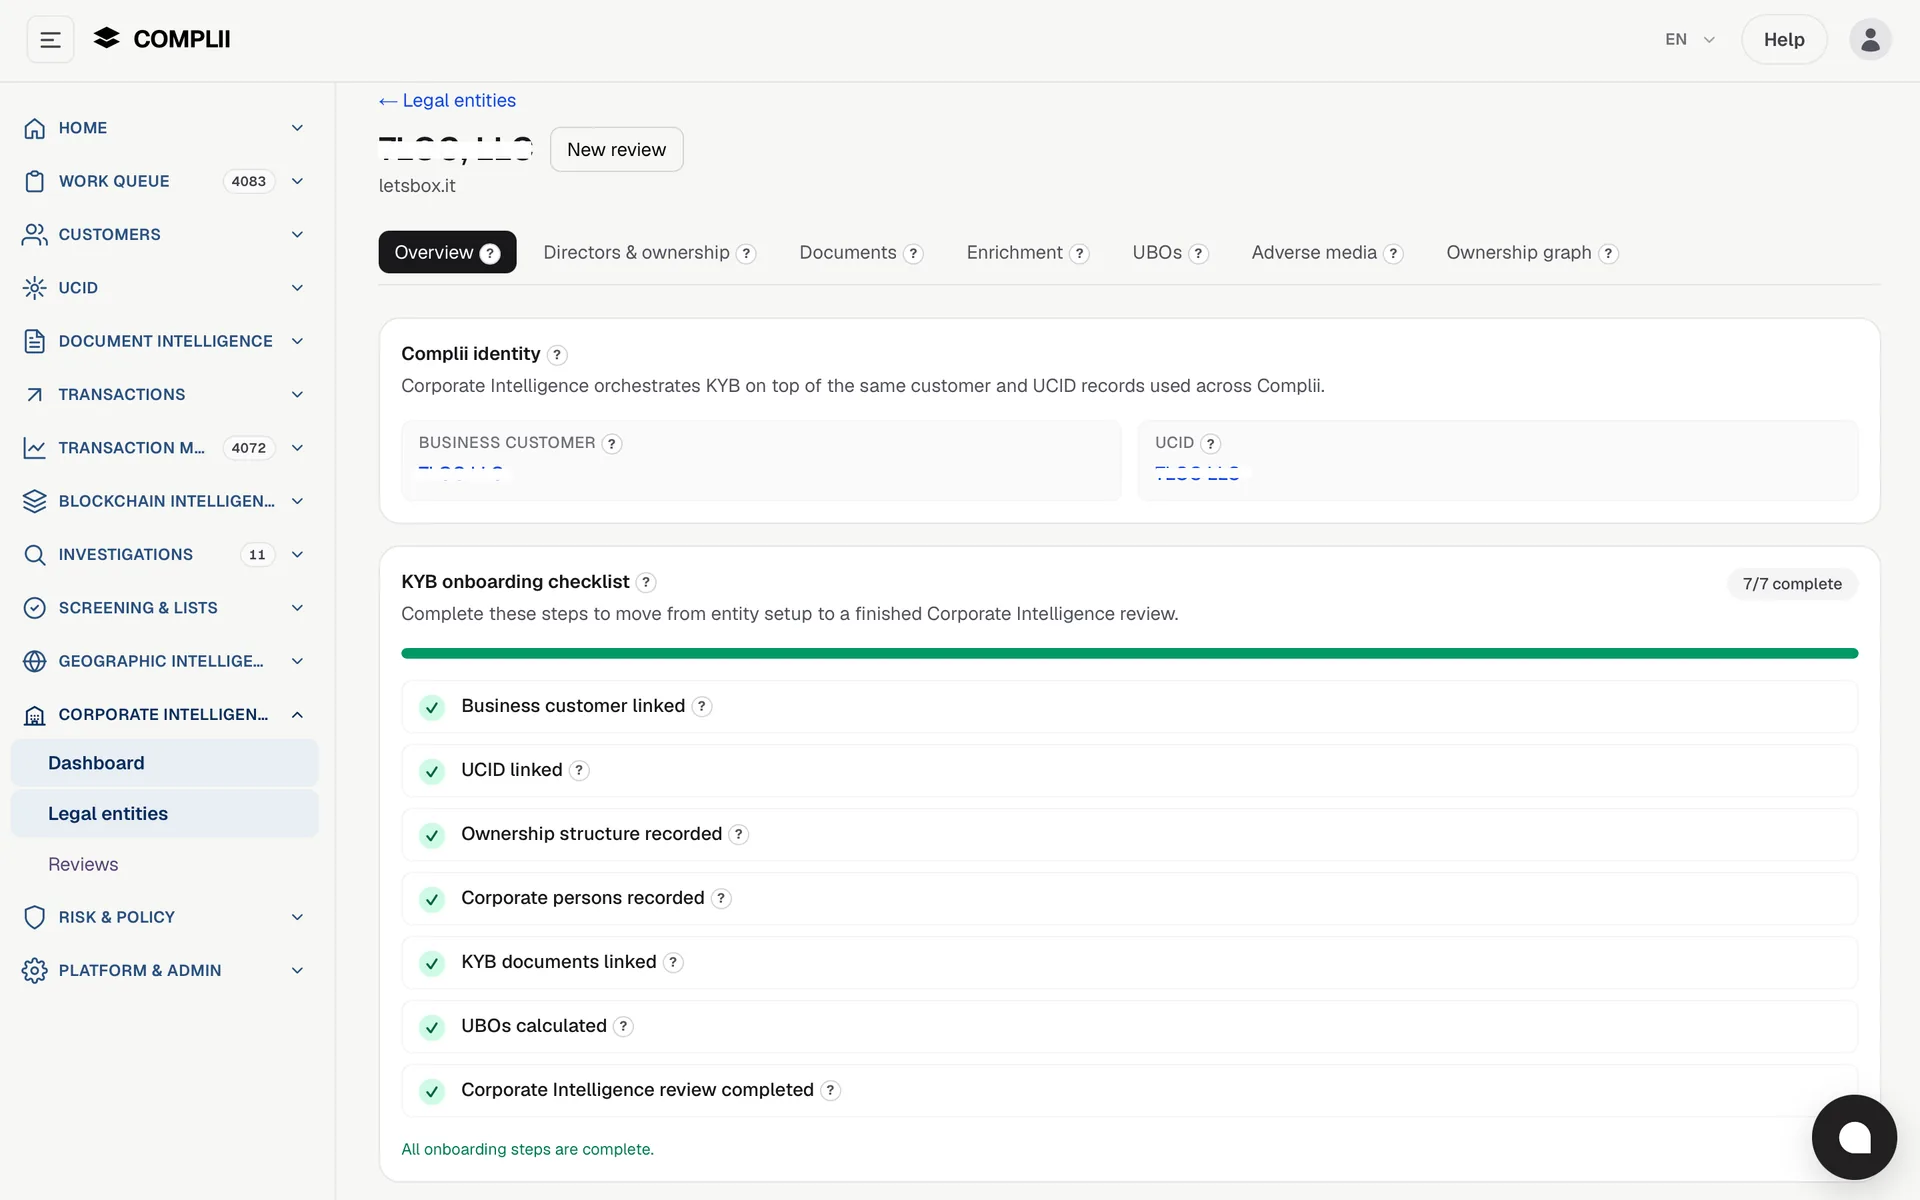Click the help icon beside UCID field
The image size is (1920, 1200).
[x=1210, y=443]
